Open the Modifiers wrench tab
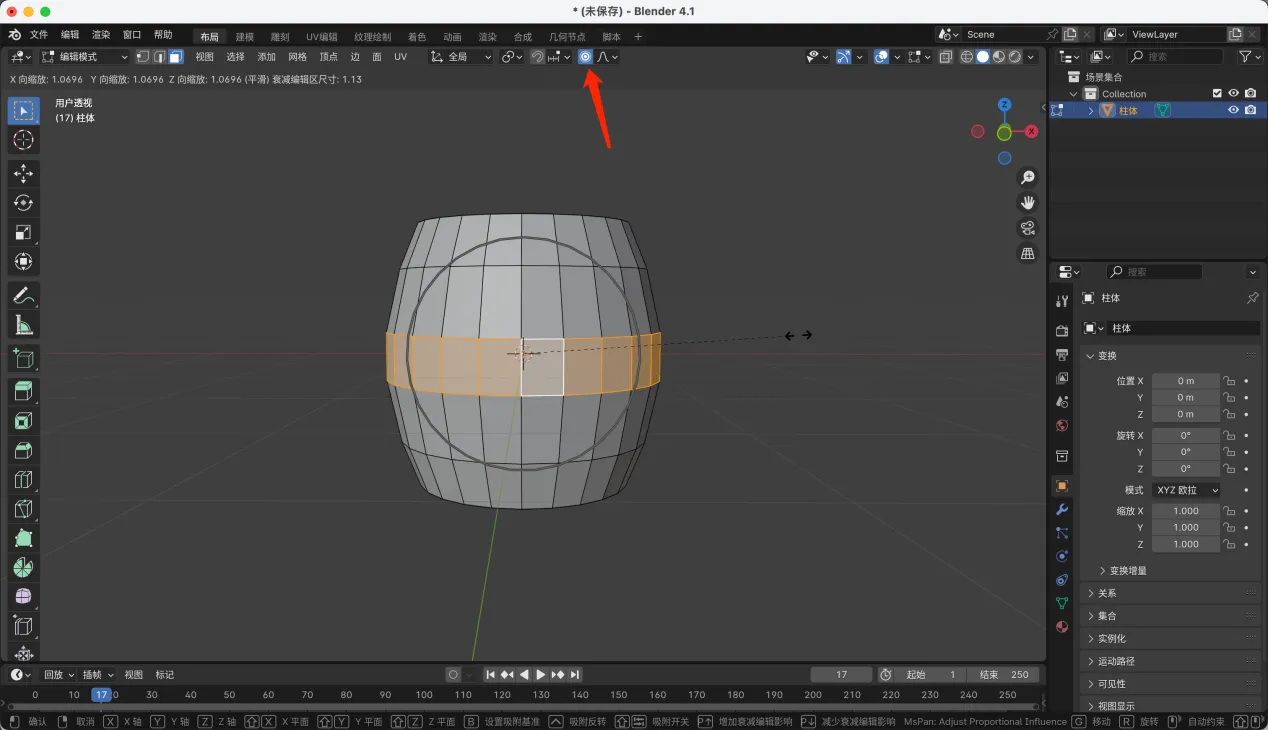 click(1062, 509)
